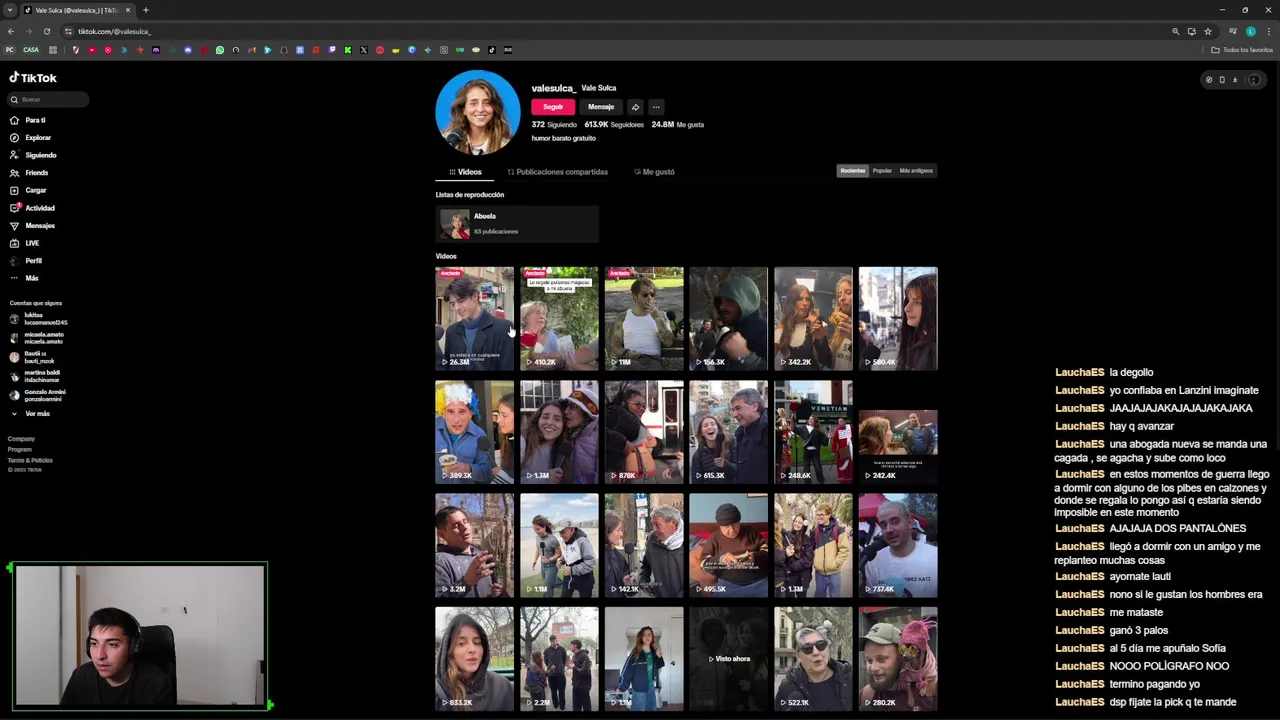Viewport: 1280px width, 720px height.
Task: Go to Siguiendo in the sidebar
Action: click(x=34, y=155)
